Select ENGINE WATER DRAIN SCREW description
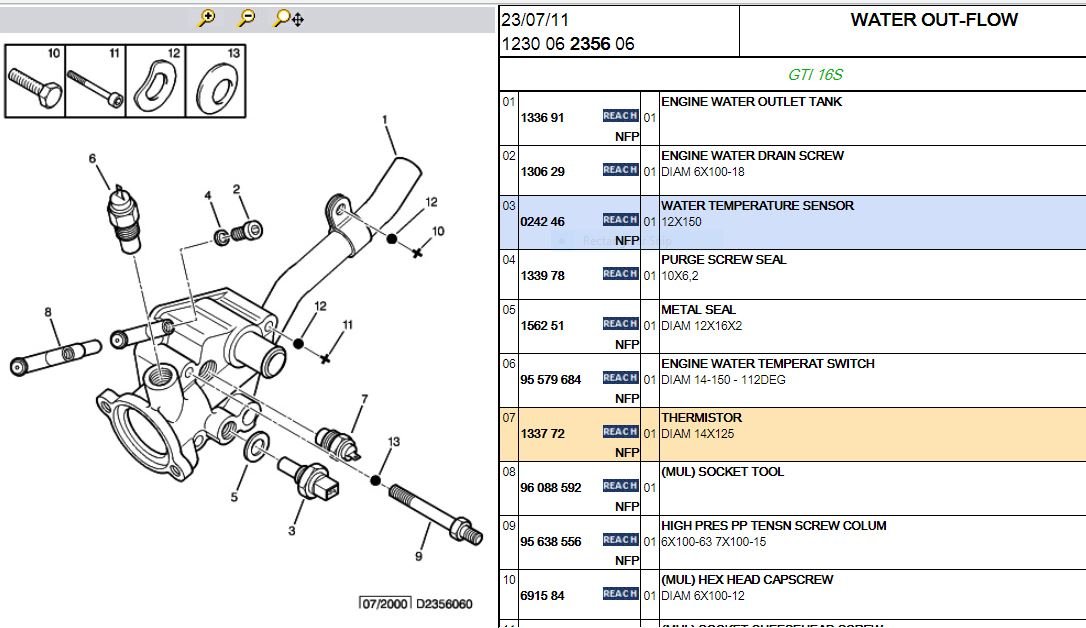Viewport: 1086px width, 628px height. coord(752,156)
